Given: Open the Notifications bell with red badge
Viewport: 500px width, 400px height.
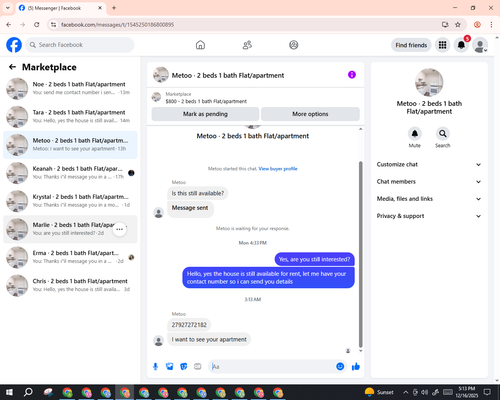Looking at the screenshot, I should click(461, 45).
